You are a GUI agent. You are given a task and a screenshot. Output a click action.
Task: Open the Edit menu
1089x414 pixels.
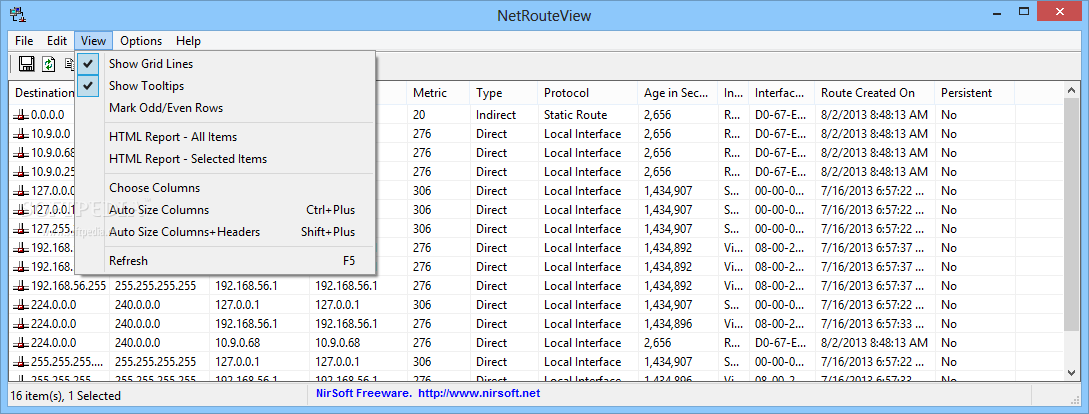pos(57,41)
